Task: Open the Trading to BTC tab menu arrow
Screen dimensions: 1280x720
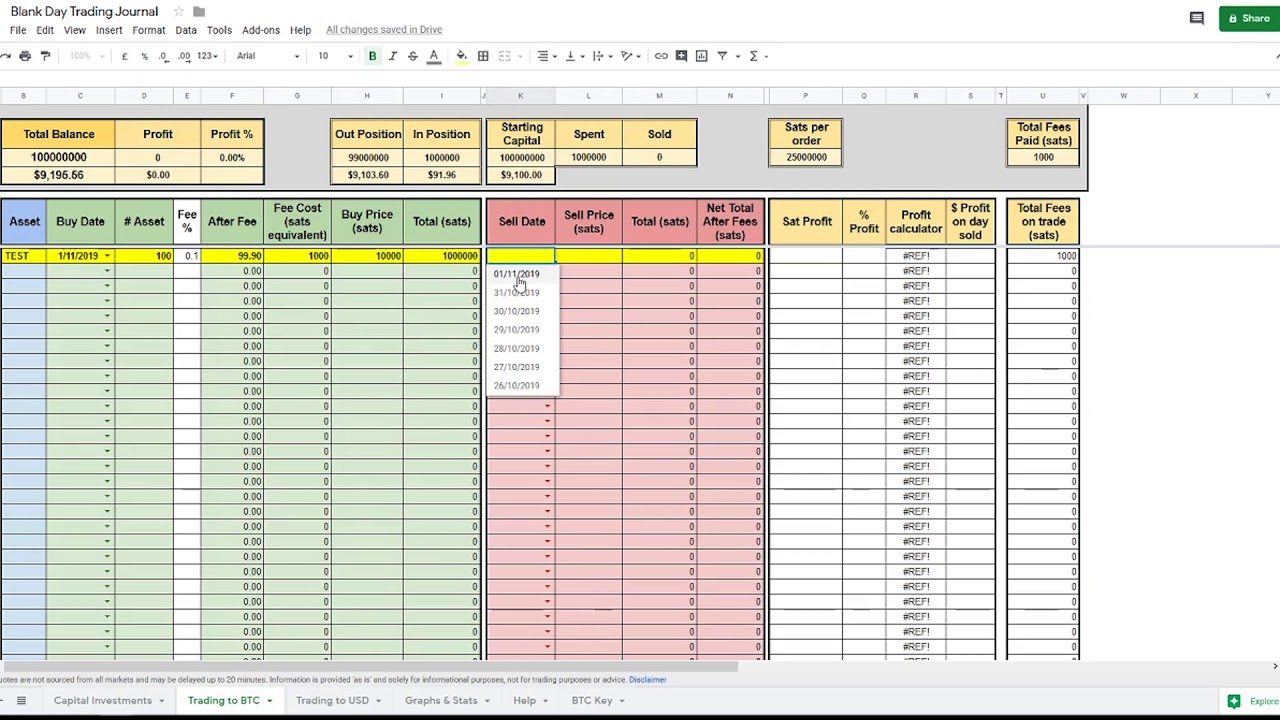Action: [x=269, y=701]
